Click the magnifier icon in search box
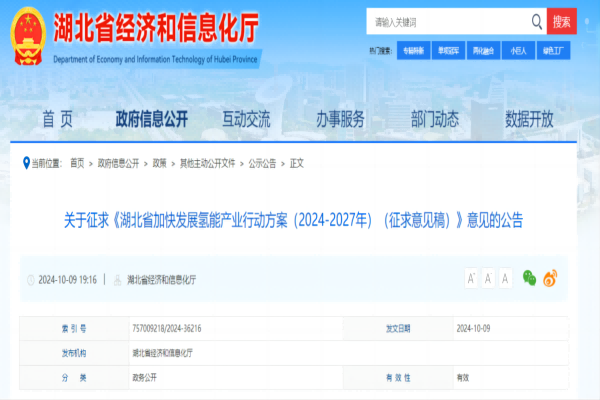Viewport: 600px width, 400px height. pyautogui.click(x=535, y=21)
